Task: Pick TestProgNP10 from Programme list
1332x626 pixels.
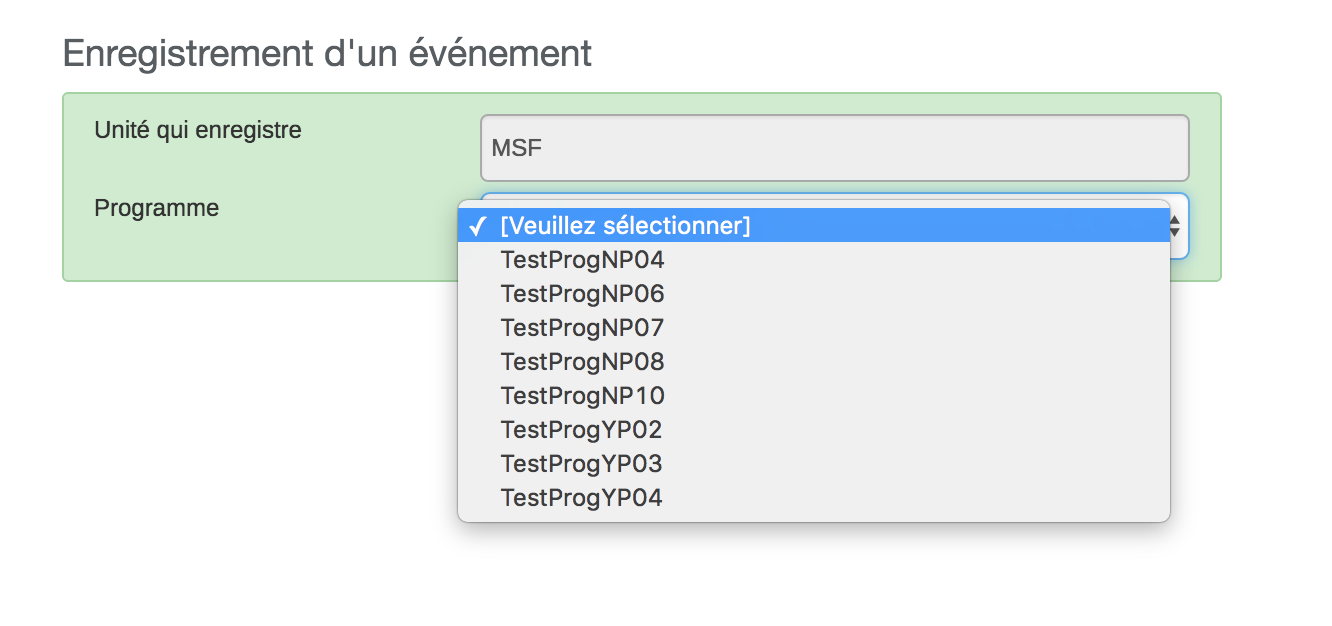Action: pos(582,396)
